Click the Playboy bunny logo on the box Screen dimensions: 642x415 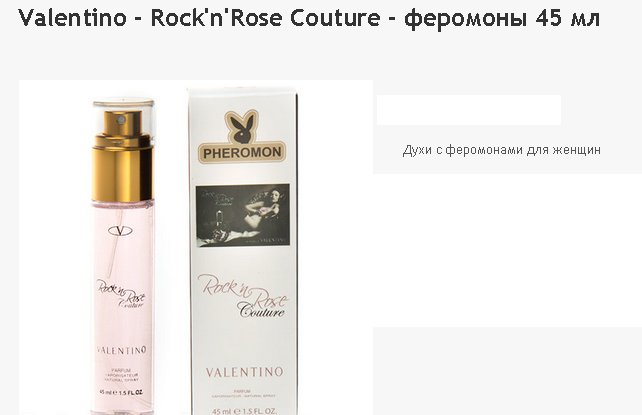coord(242,127)
